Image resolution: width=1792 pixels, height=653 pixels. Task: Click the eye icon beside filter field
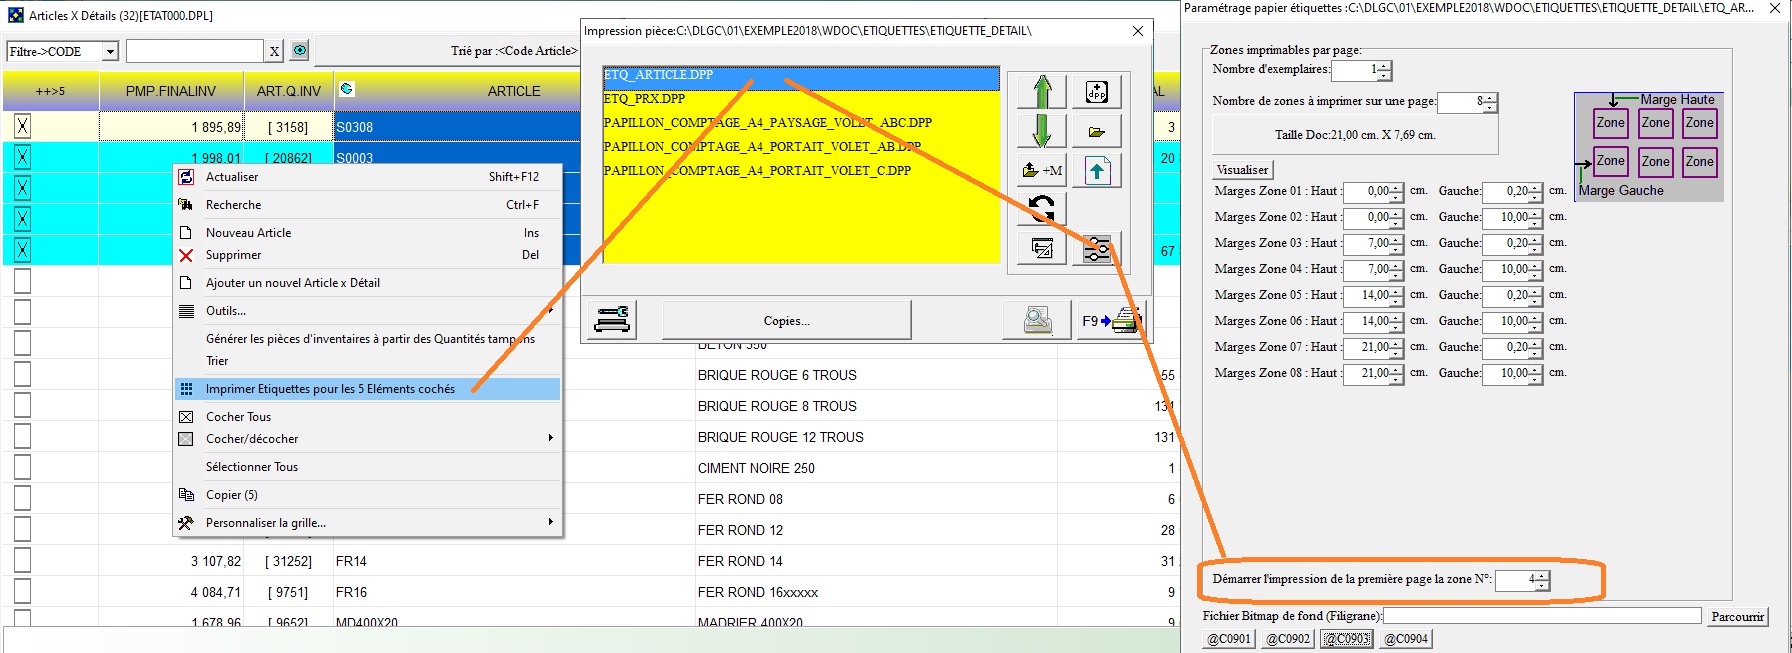pos(300,50)
